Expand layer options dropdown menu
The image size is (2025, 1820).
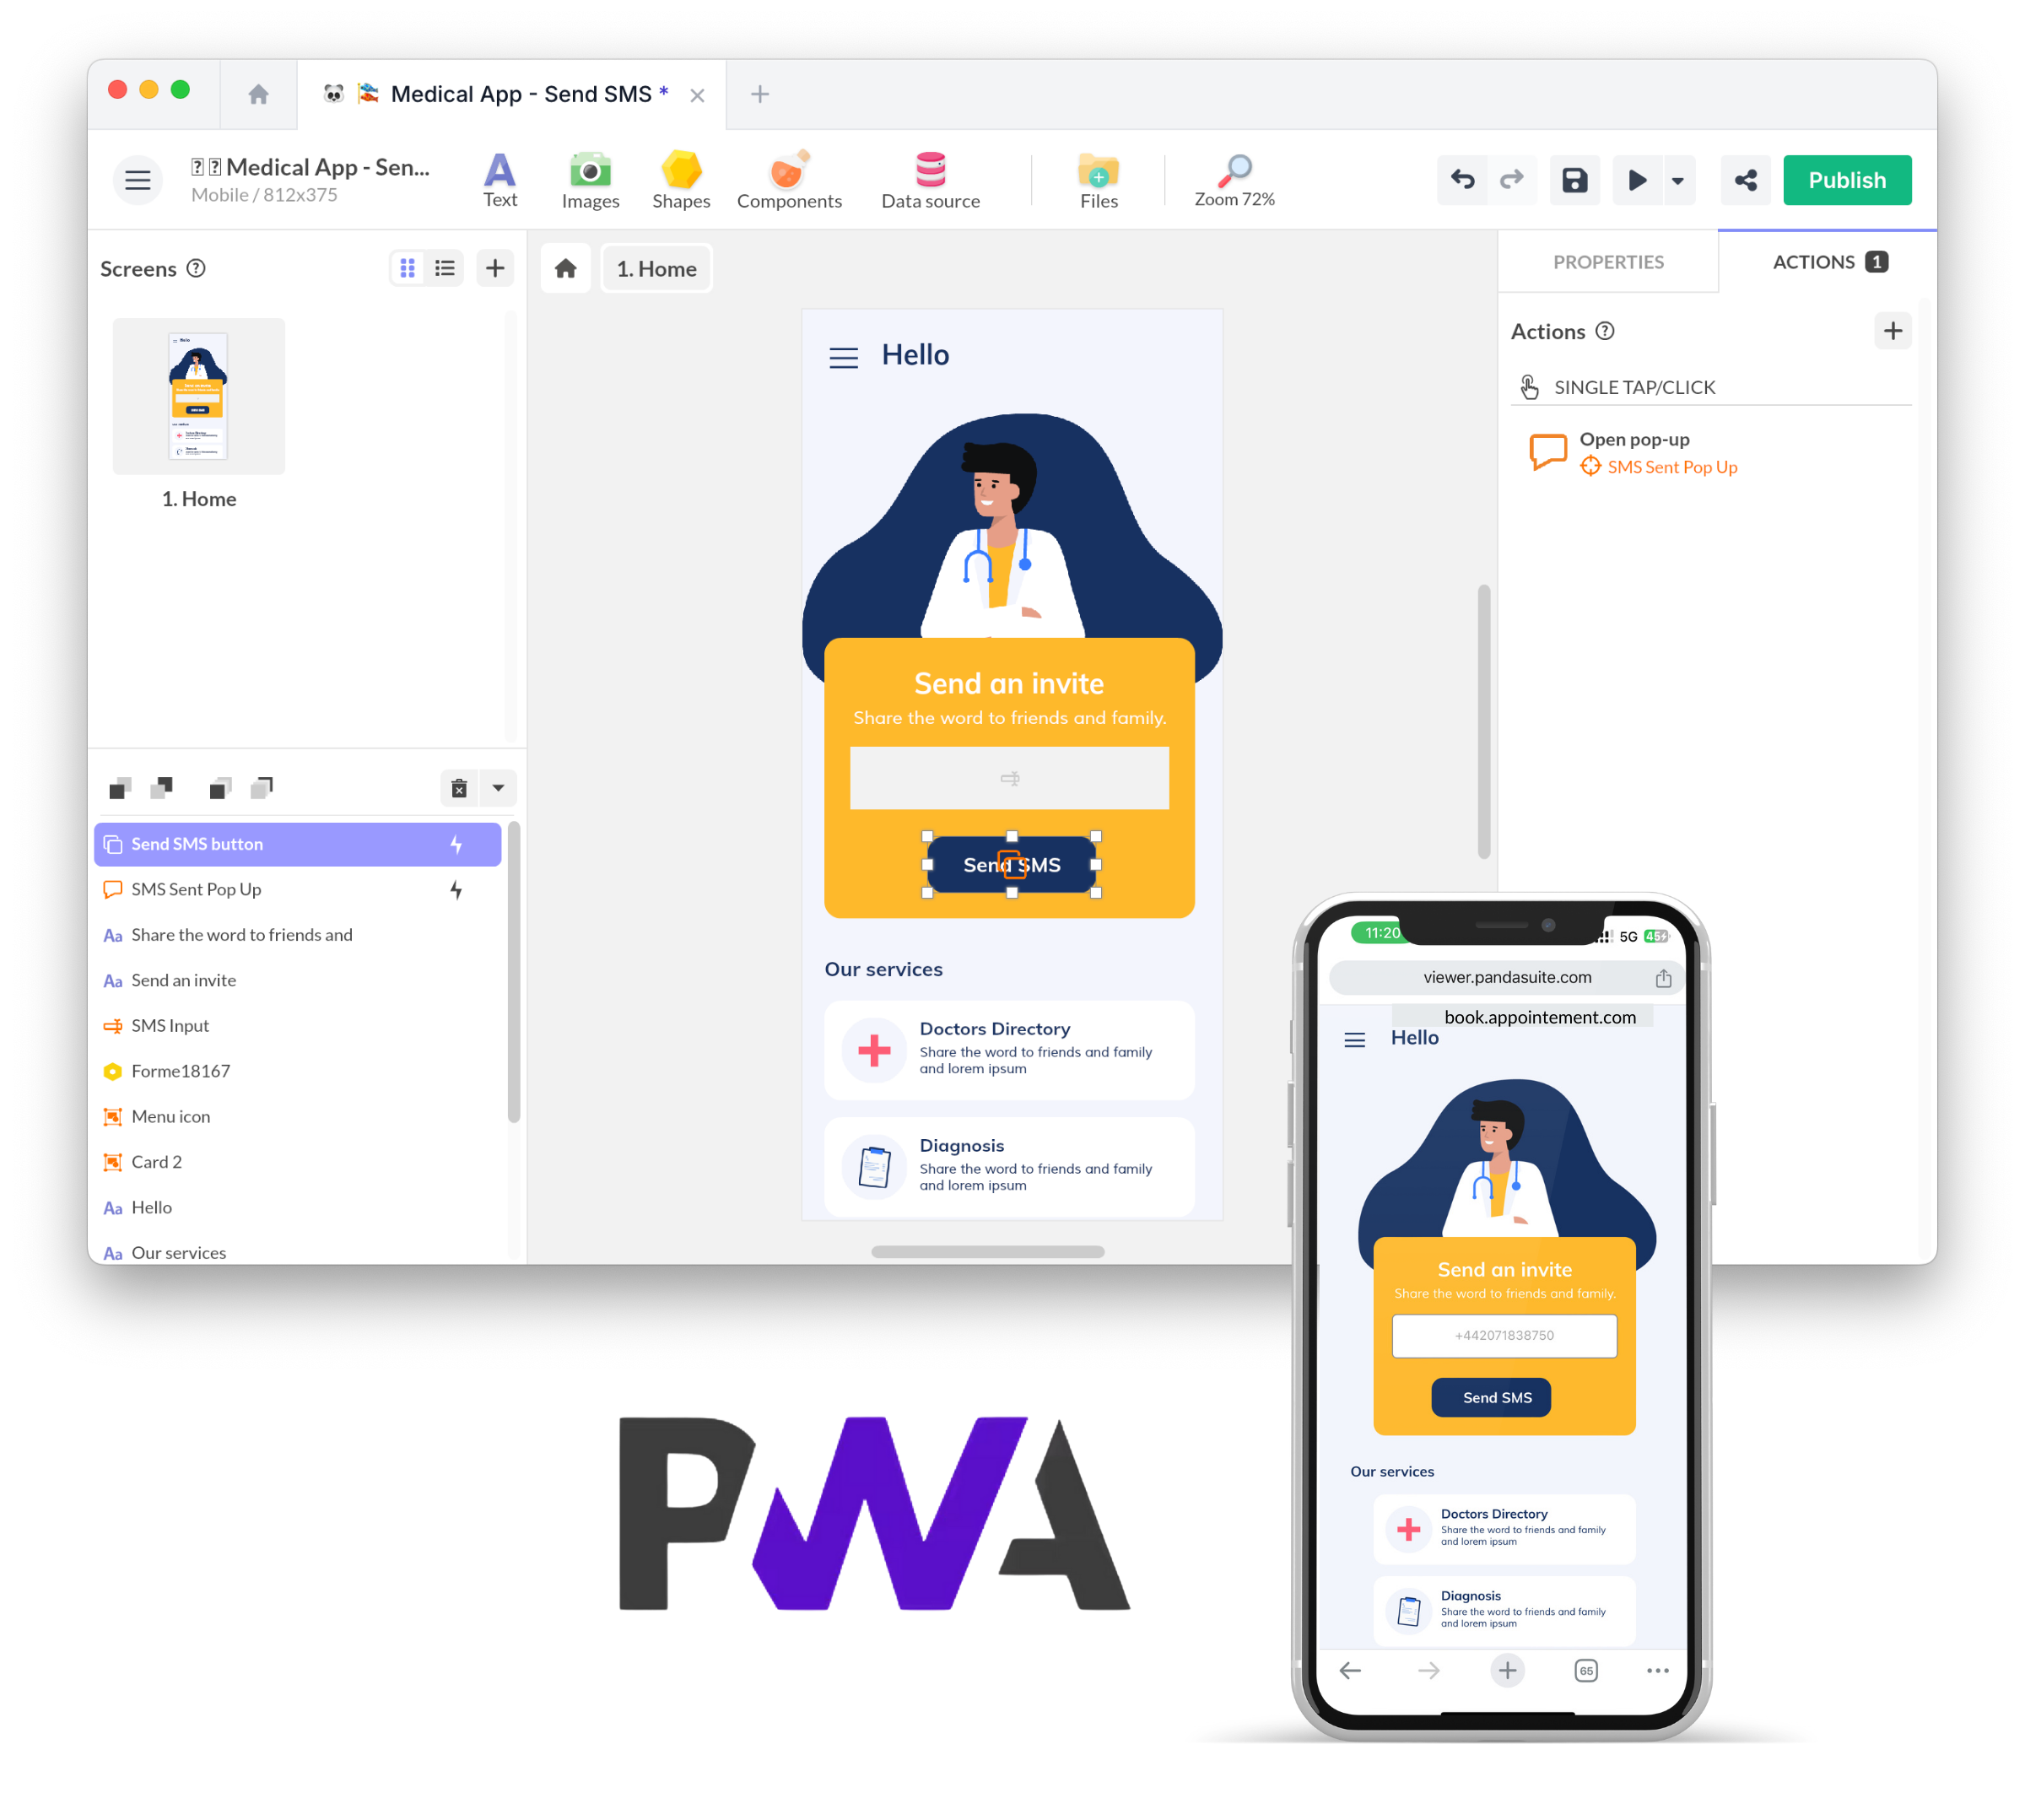click(499, 789)
